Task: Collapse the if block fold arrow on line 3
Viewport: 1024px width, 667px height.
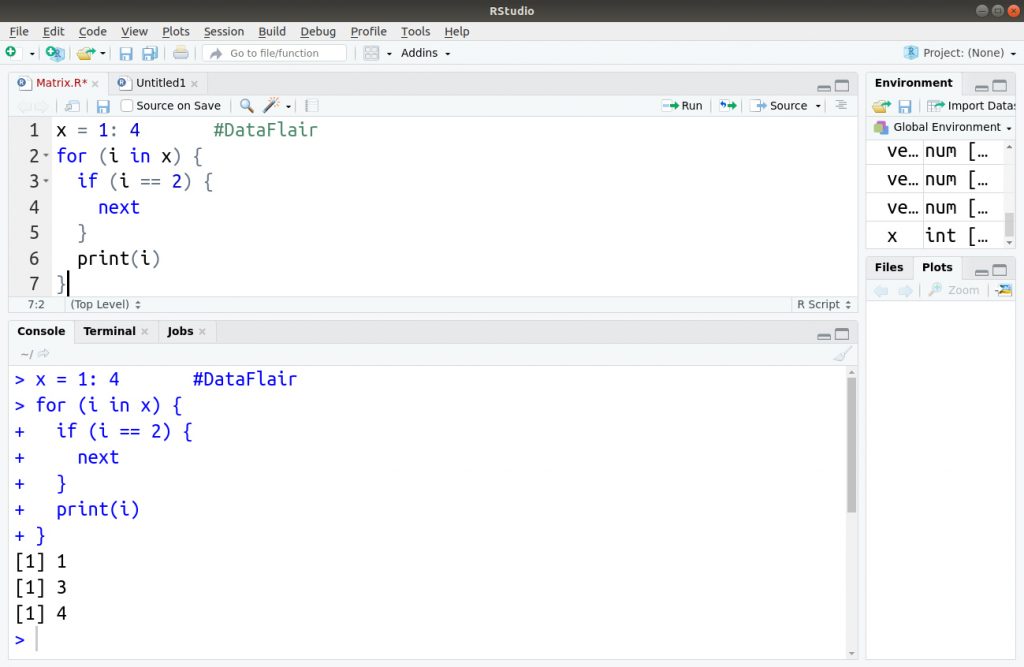Action: [x=46, y=181]
